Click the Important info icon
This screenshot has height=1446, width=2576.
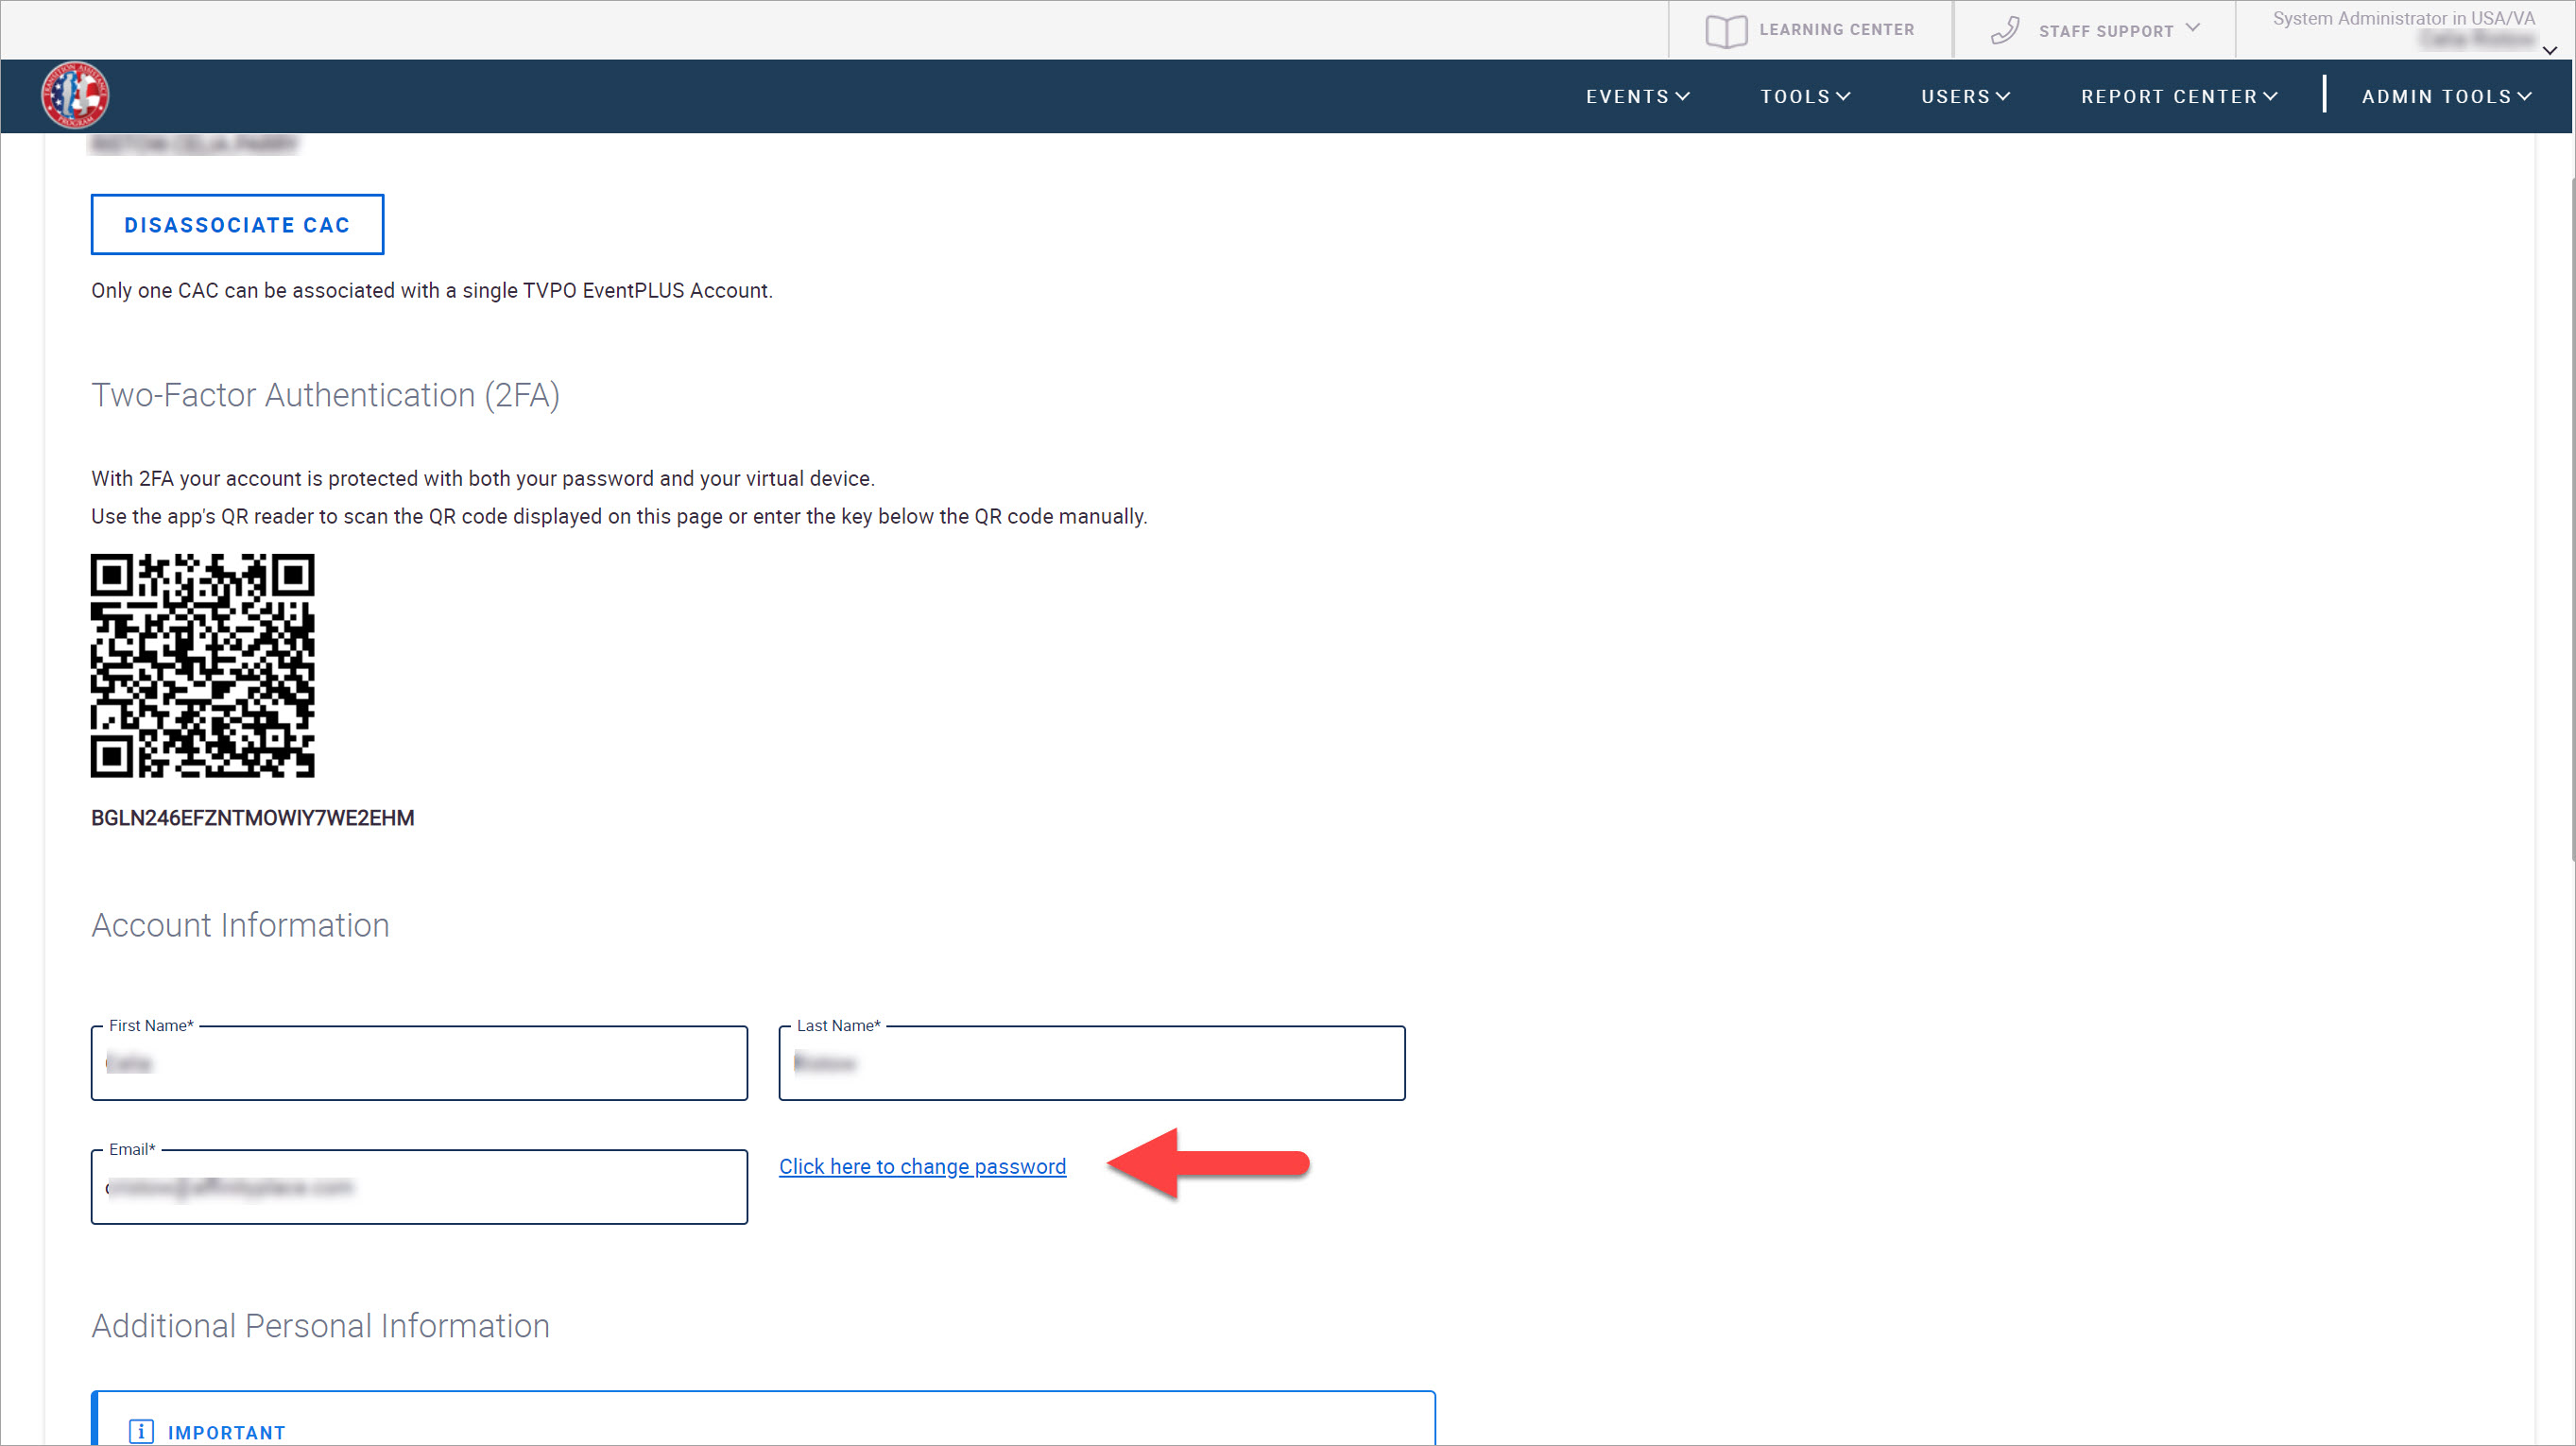141,1432
